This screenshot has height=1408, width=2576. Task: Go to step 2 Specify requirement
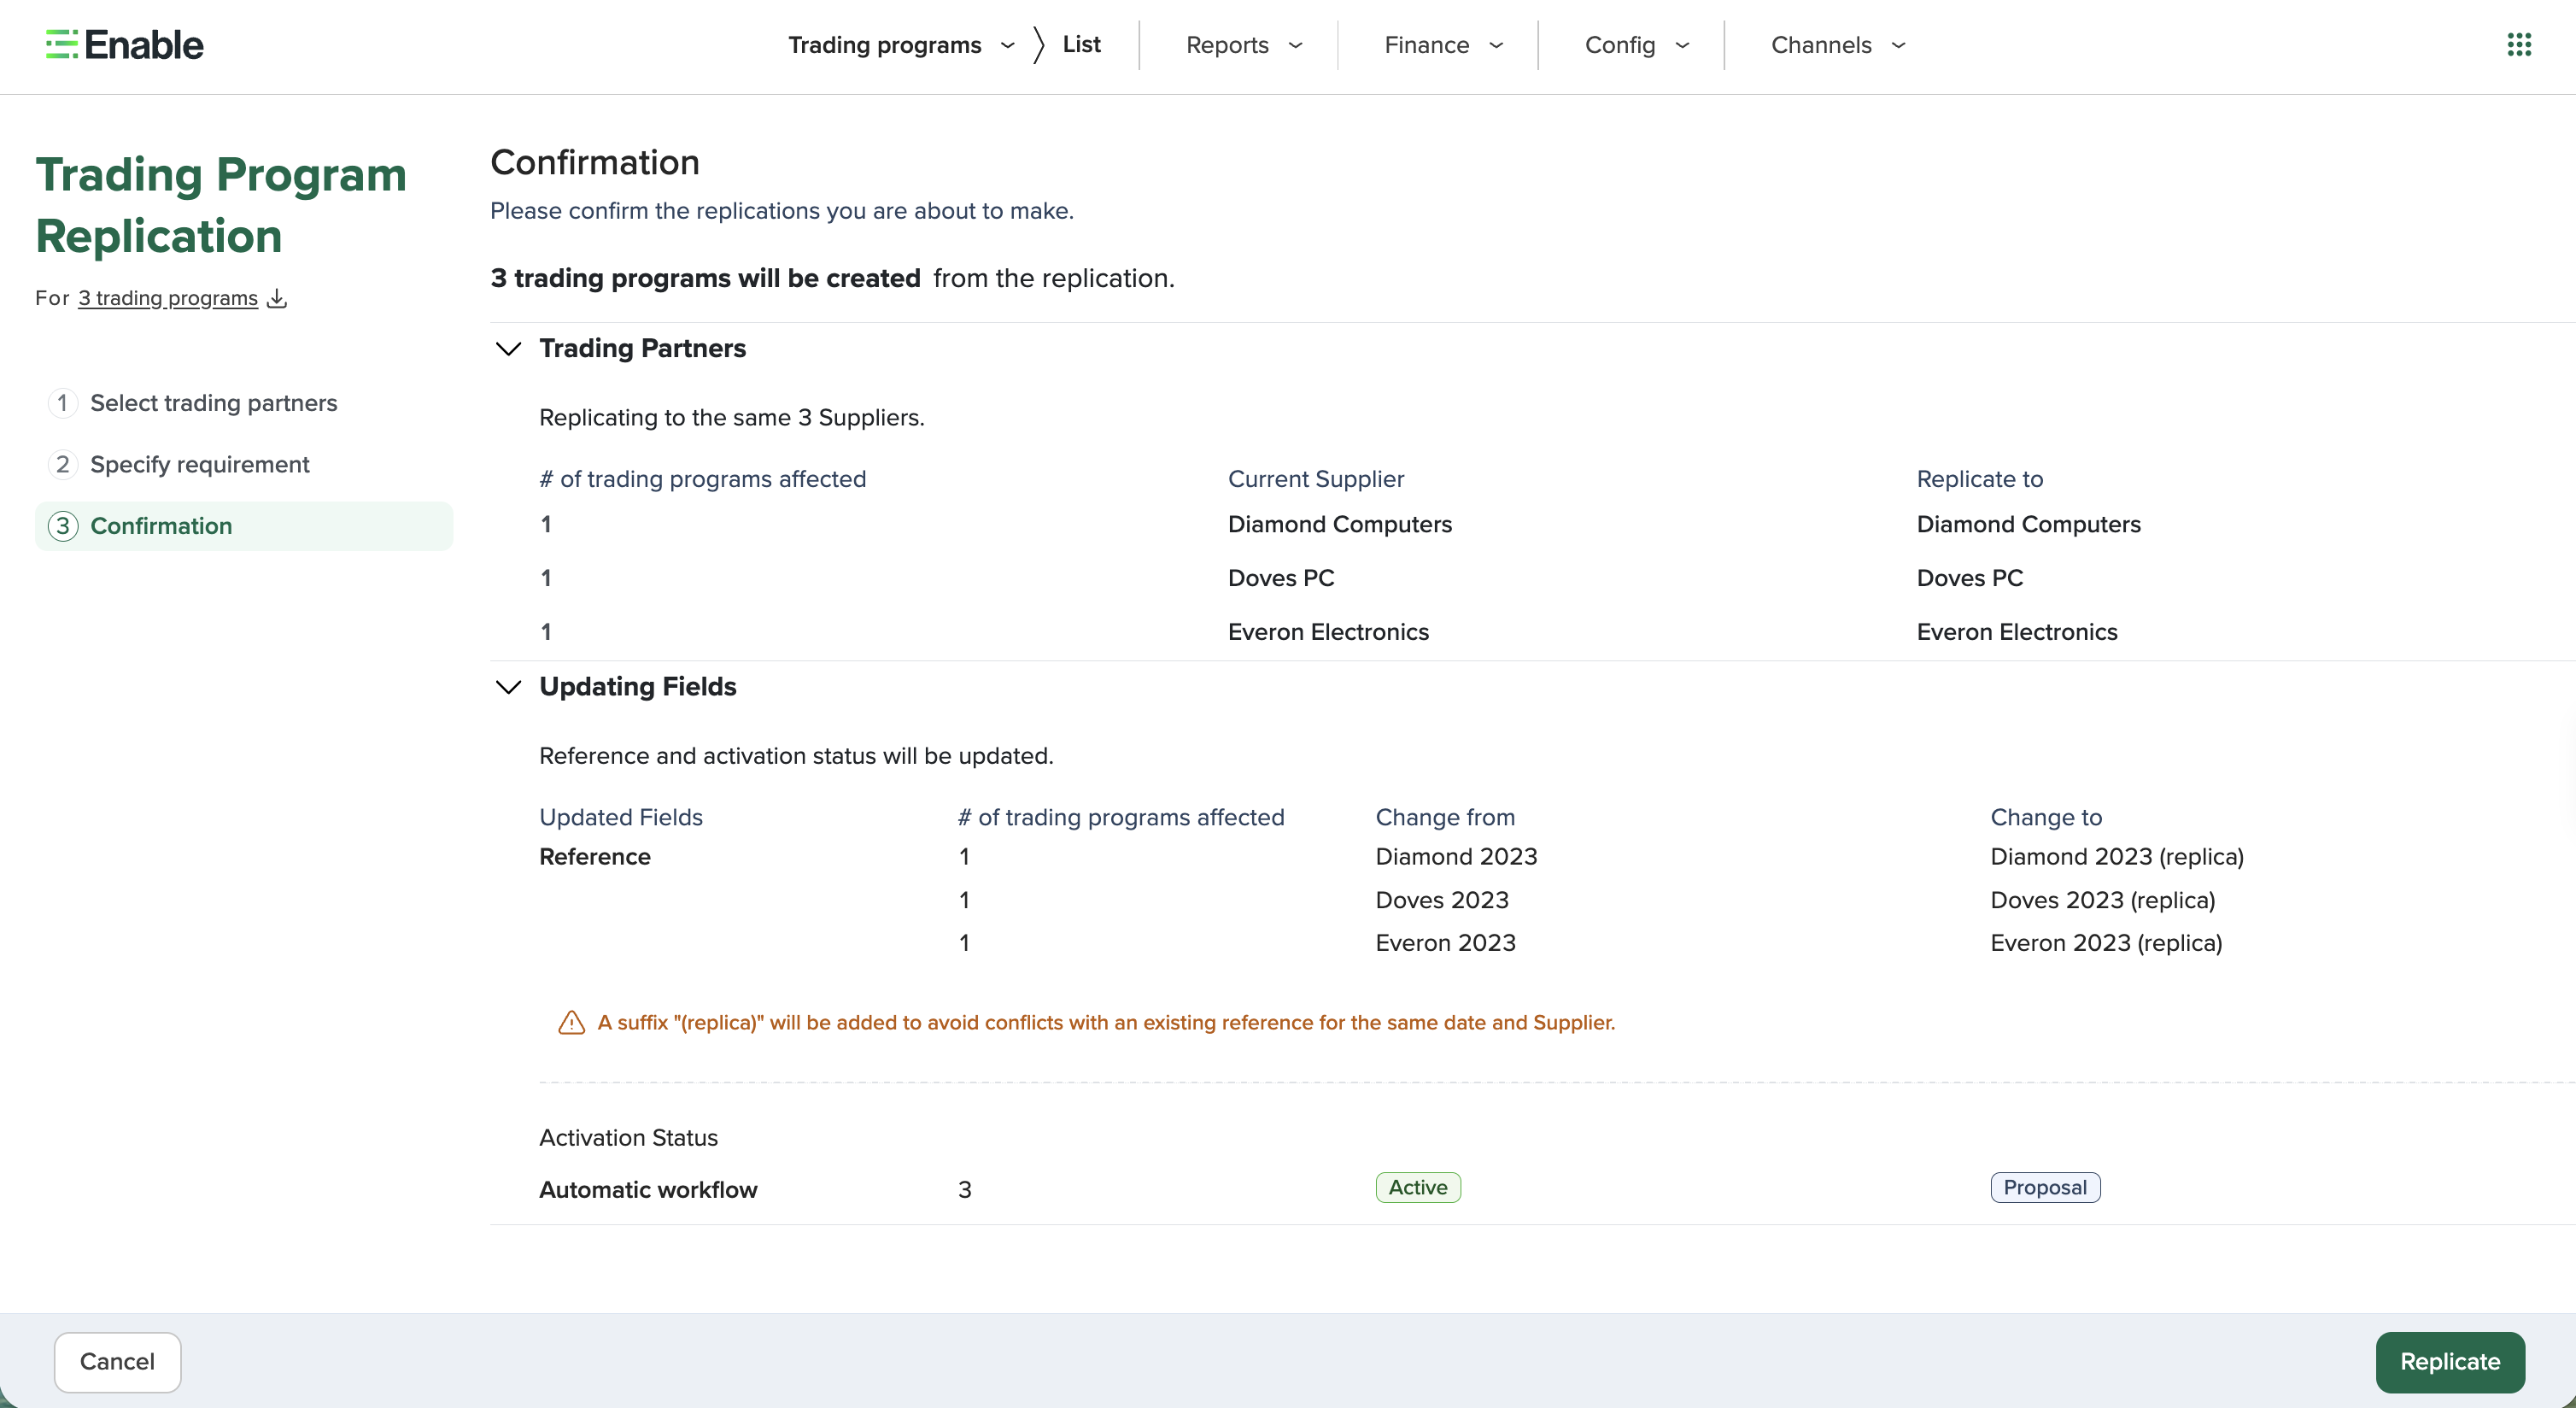pos(179,465)
